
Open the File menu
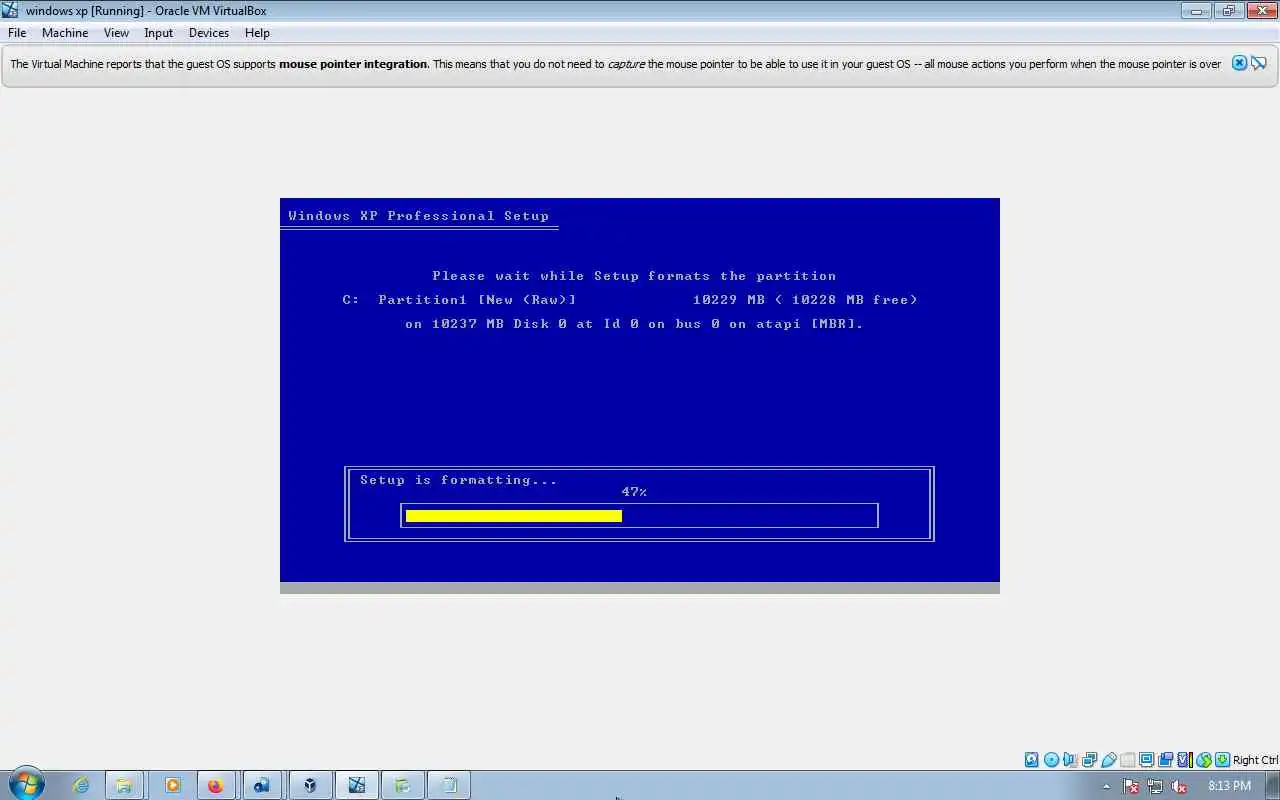(x=17, y=33)
